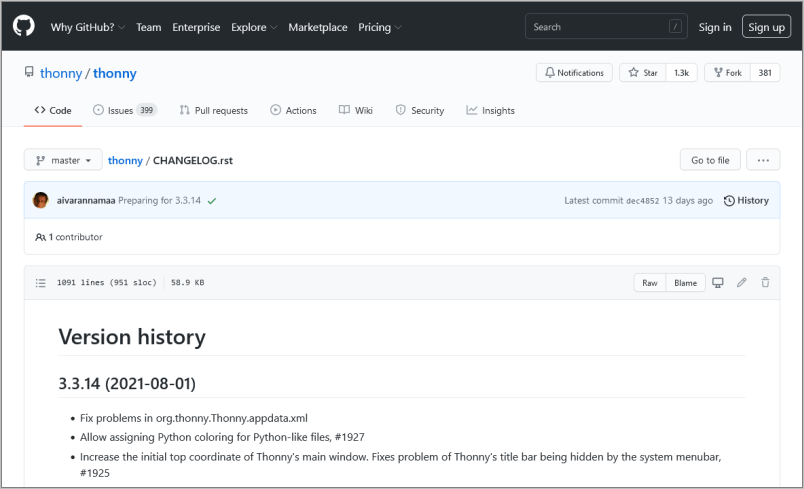Click the 13 days ago timestamp
Image resolution: width=804 pixels, height=489 pixels.
pyautogui.click(x=688, y=200)
